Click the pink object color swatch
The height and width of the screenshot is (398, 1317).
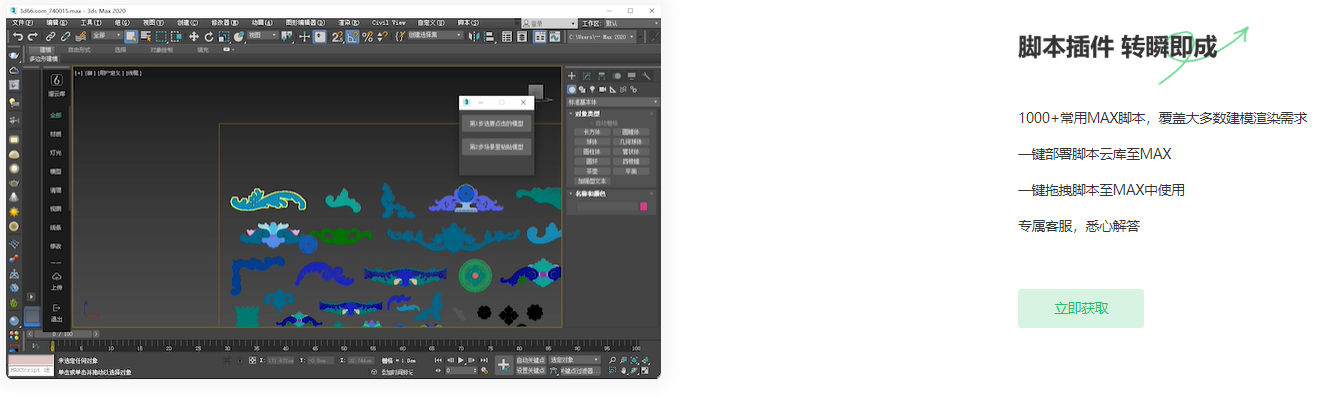[644, 206]
